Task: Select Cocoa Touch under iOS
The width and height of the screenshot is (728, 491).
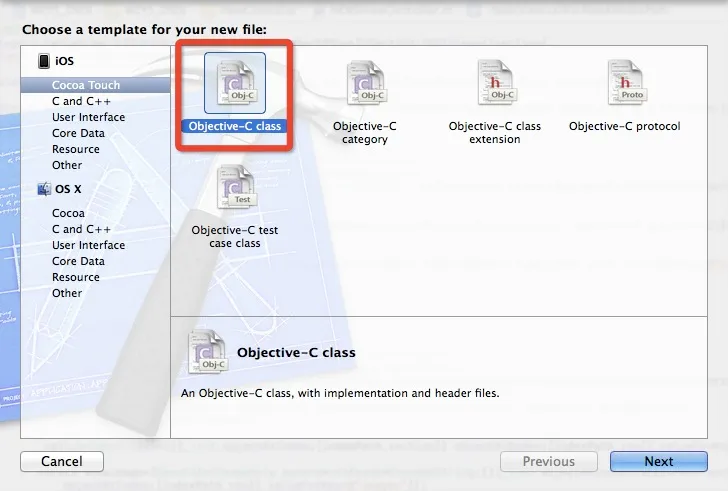Action: coord(95,85)
